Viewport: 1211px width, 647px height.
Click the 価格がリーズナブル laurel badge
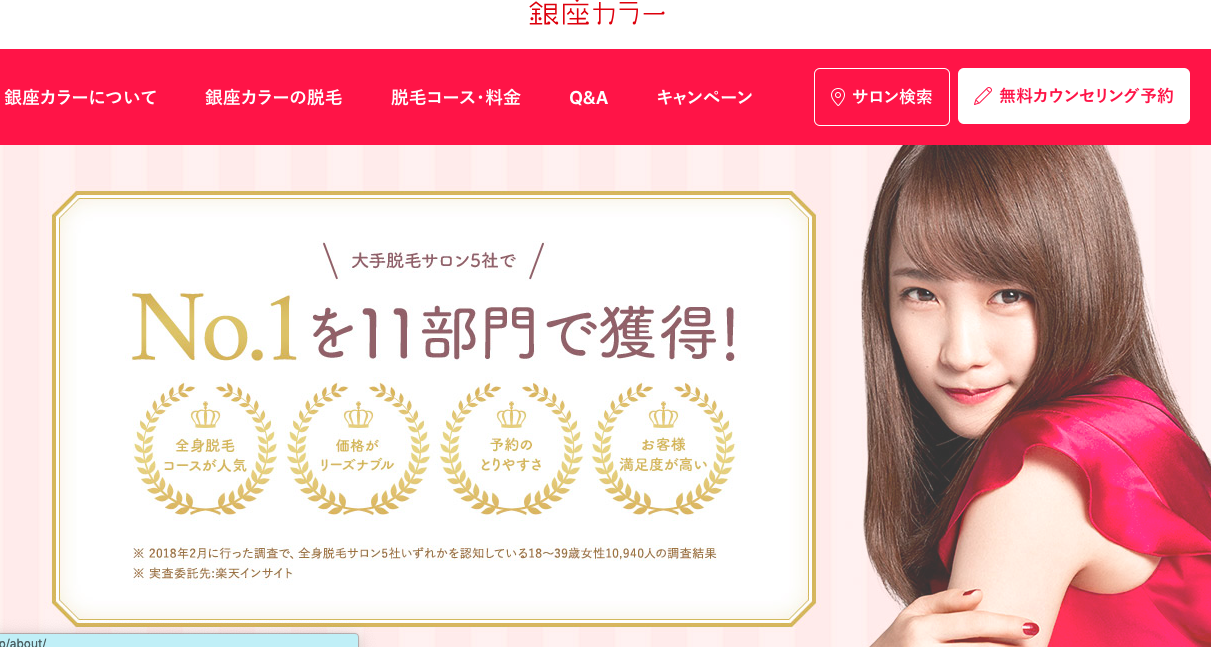[358, 449]
